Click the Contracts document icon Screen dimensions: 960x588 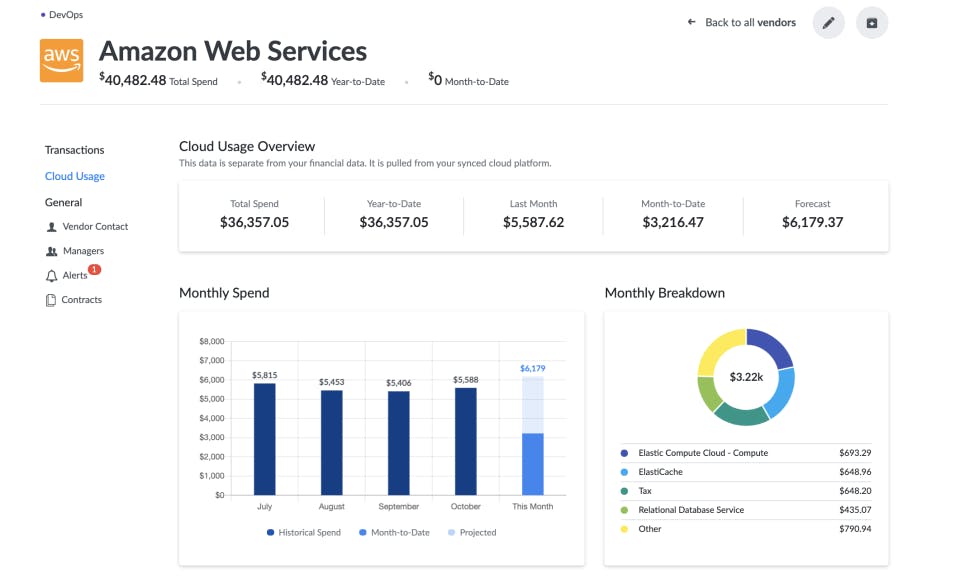coord(51,300)
